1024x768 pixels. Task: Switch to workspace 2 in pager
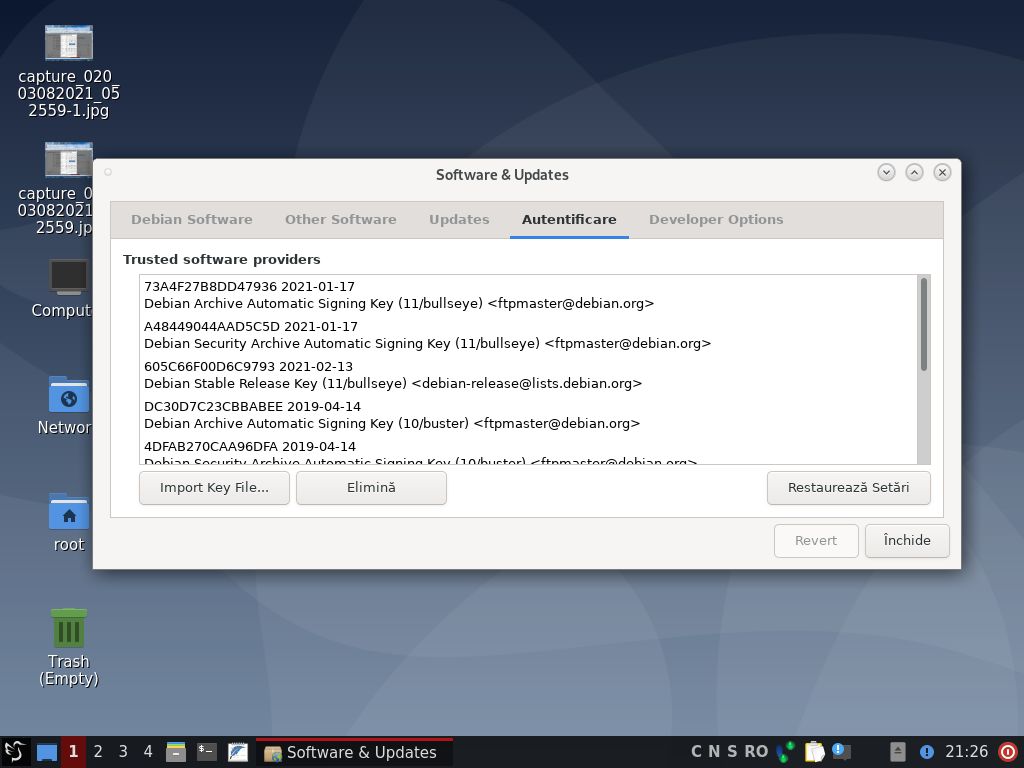pos(98,752)
